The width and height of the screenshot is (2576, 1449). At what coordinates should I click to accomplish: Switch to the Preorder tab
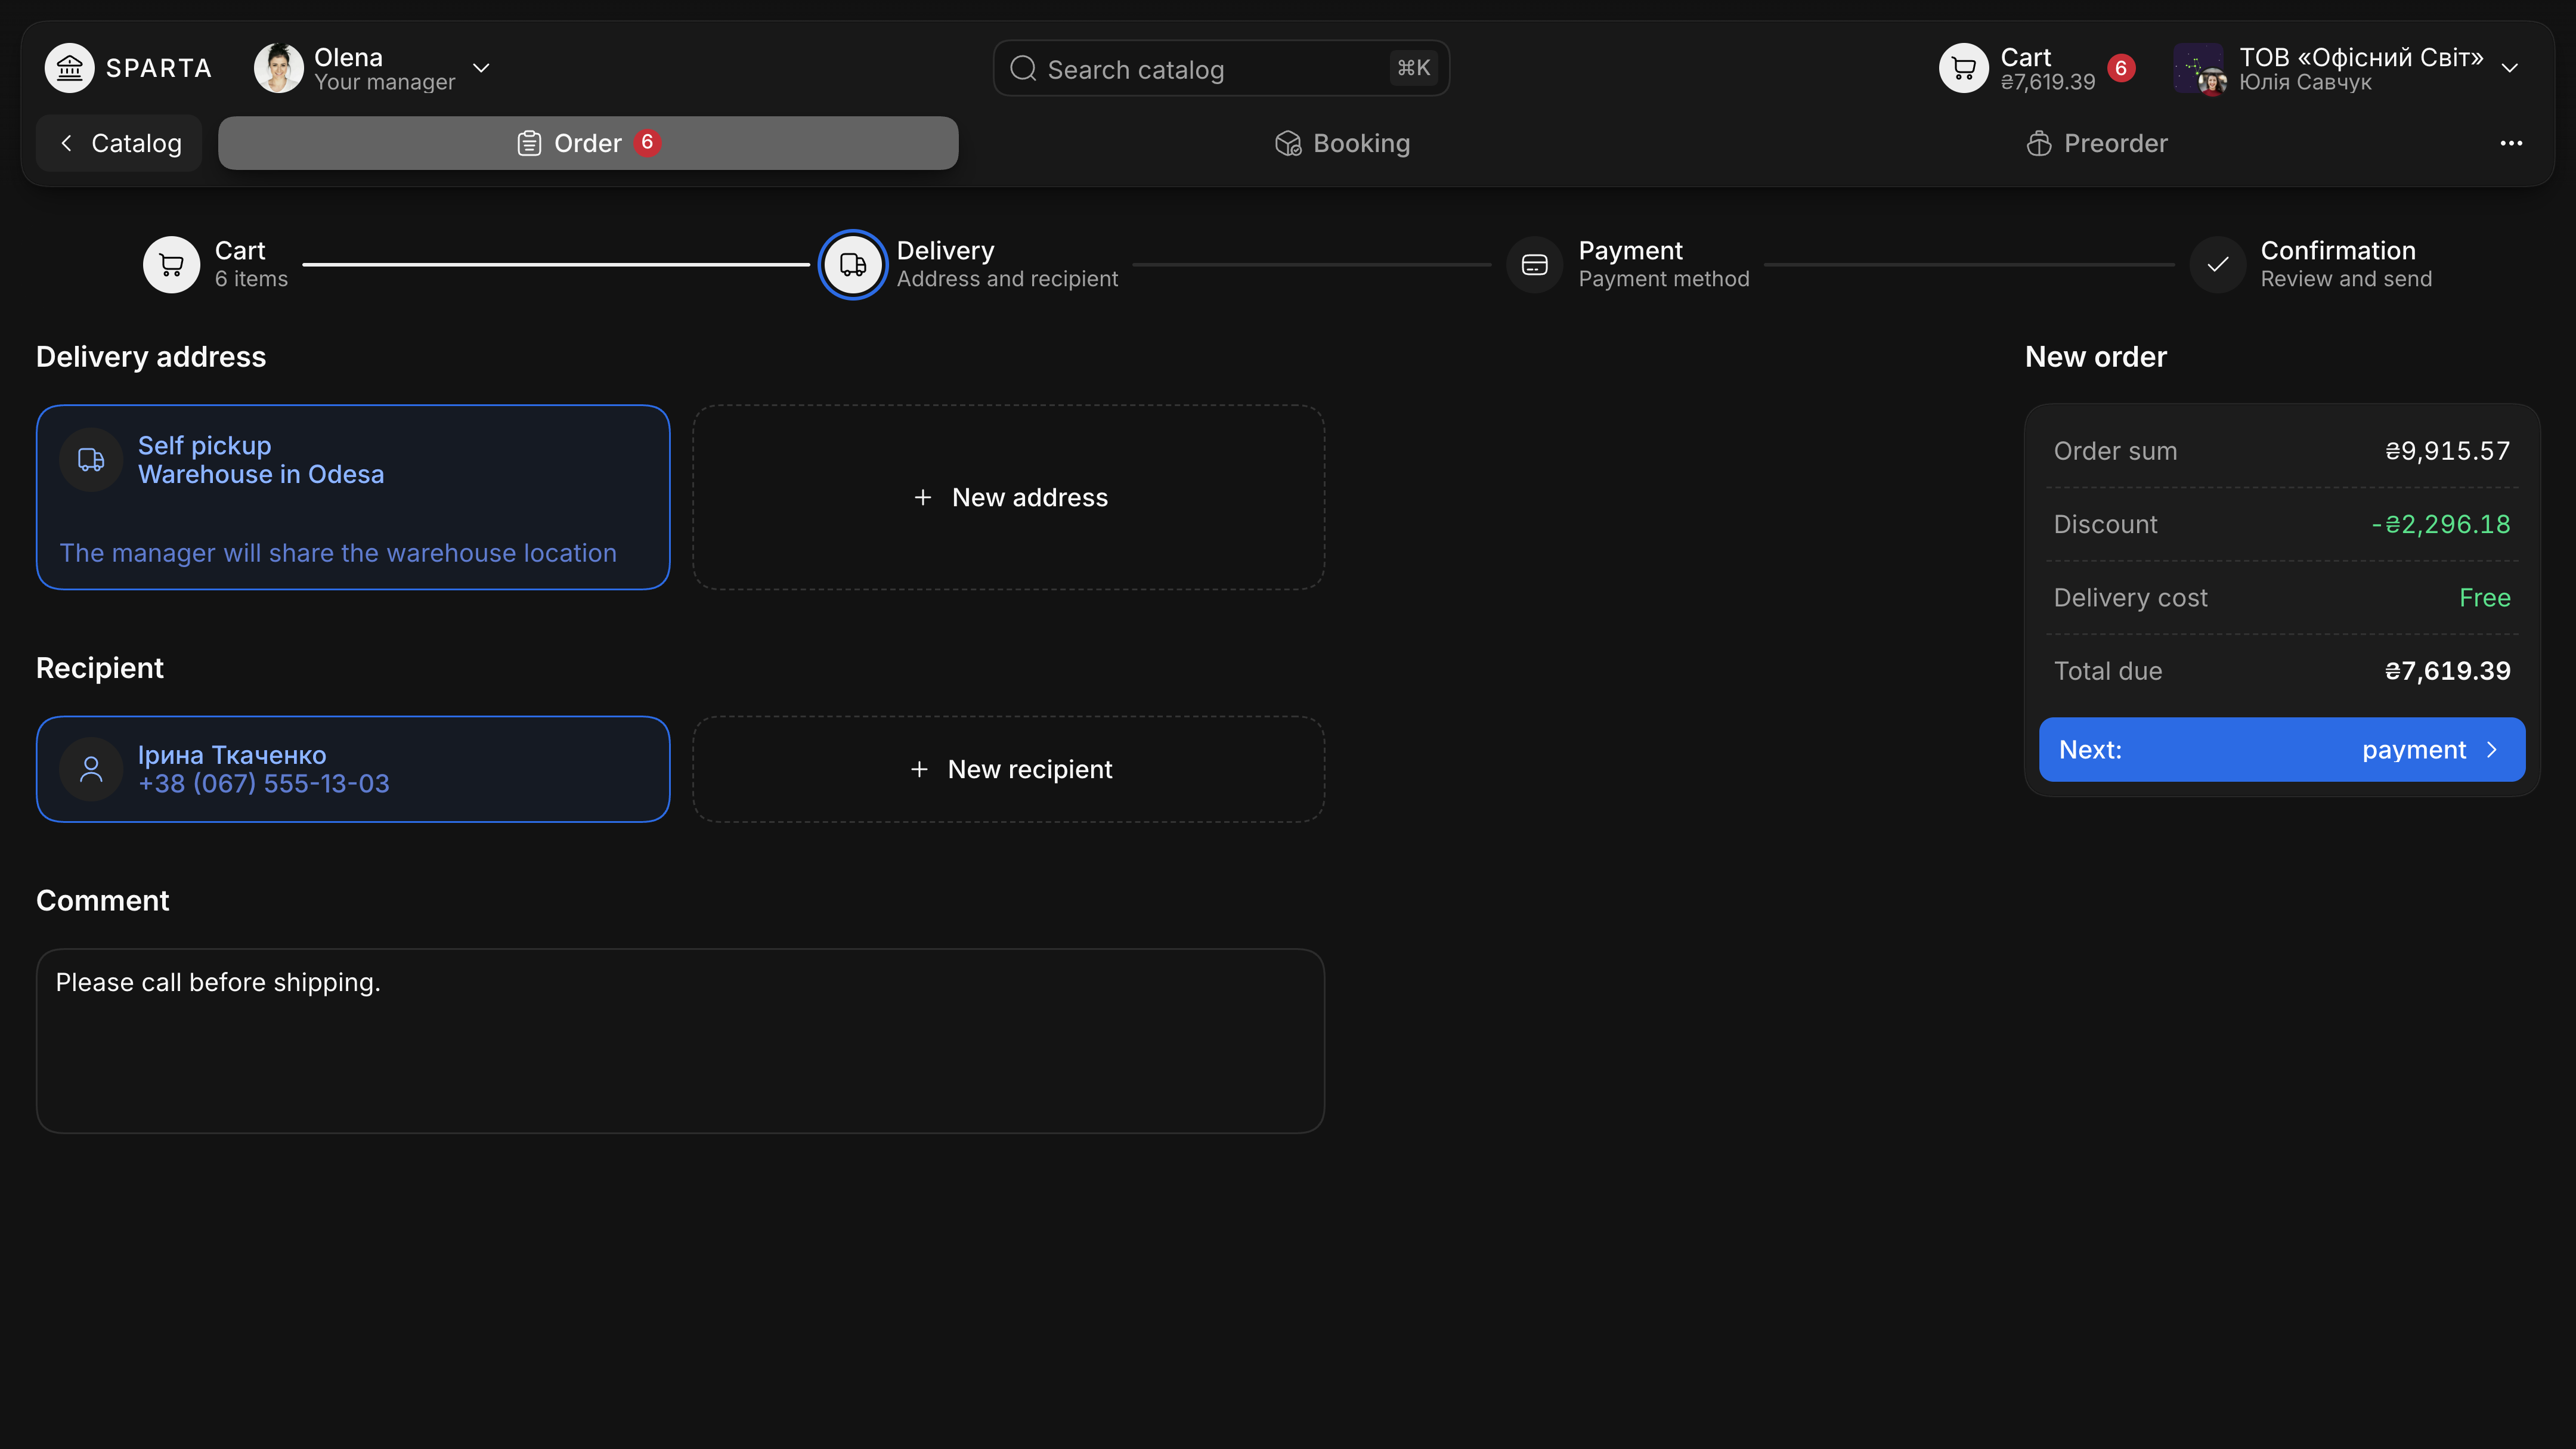[2097, 143]
